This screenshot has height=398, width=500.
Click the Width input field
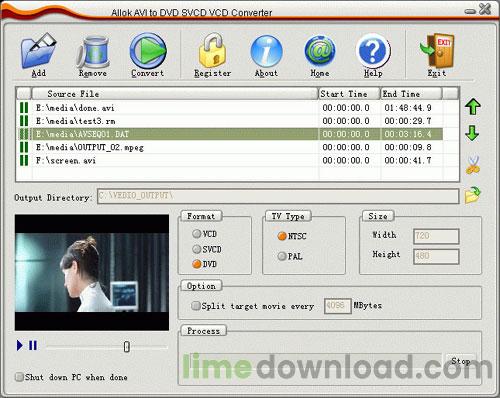(x=436, y=236)
